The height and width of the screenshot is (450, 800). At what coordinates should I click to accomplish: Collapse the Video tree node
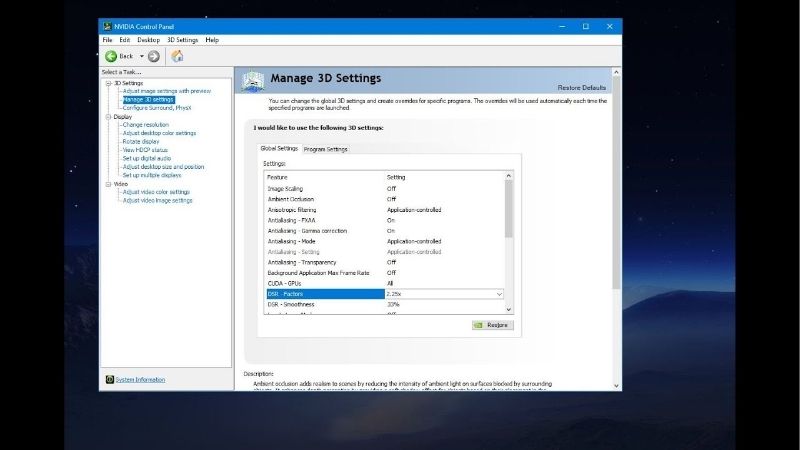tap(108, 184)
